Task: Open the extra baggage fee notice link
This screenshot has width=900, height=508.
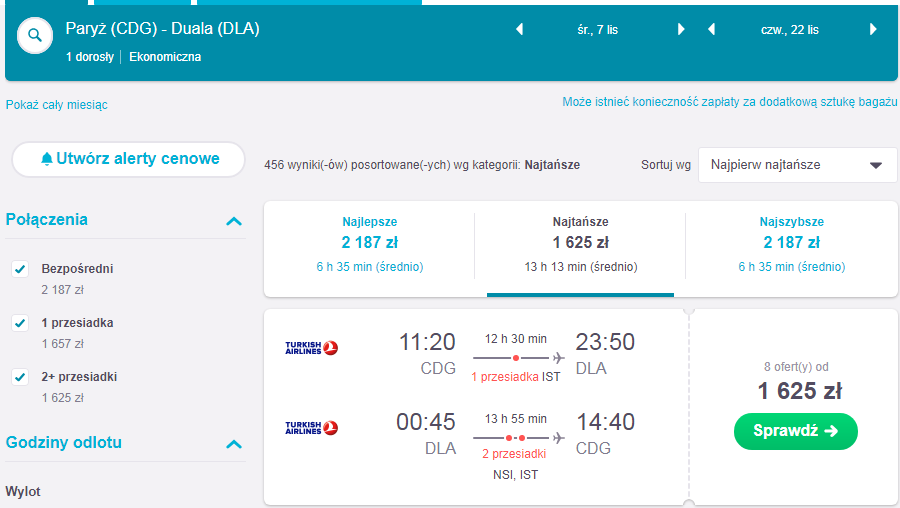Action: pyautogui.click(x=730, y=102)
